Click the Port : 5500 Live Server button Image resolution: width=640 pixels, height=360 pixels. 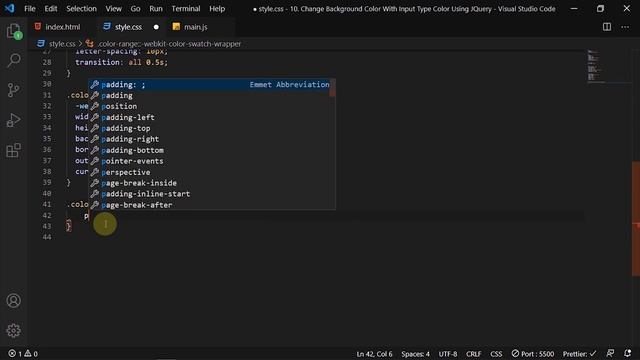tap(533, 354)
